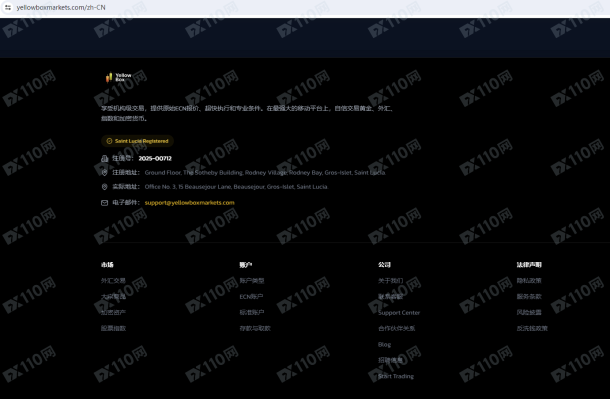
Task: Open the 隐私政策 link
Action: point(529,280)
